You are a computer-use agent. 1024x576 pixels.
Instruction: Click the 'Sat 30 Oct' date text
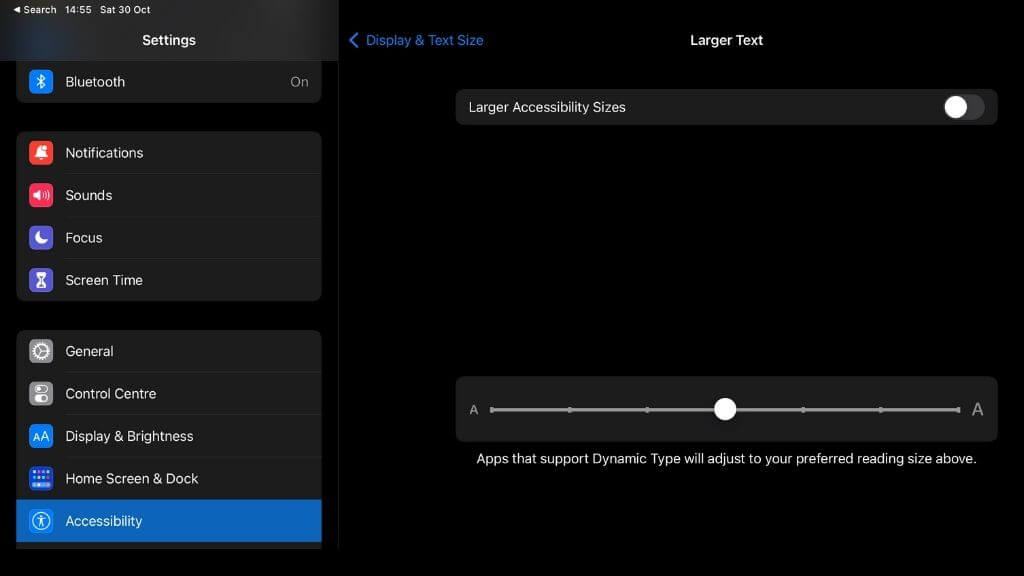[125, 10]
